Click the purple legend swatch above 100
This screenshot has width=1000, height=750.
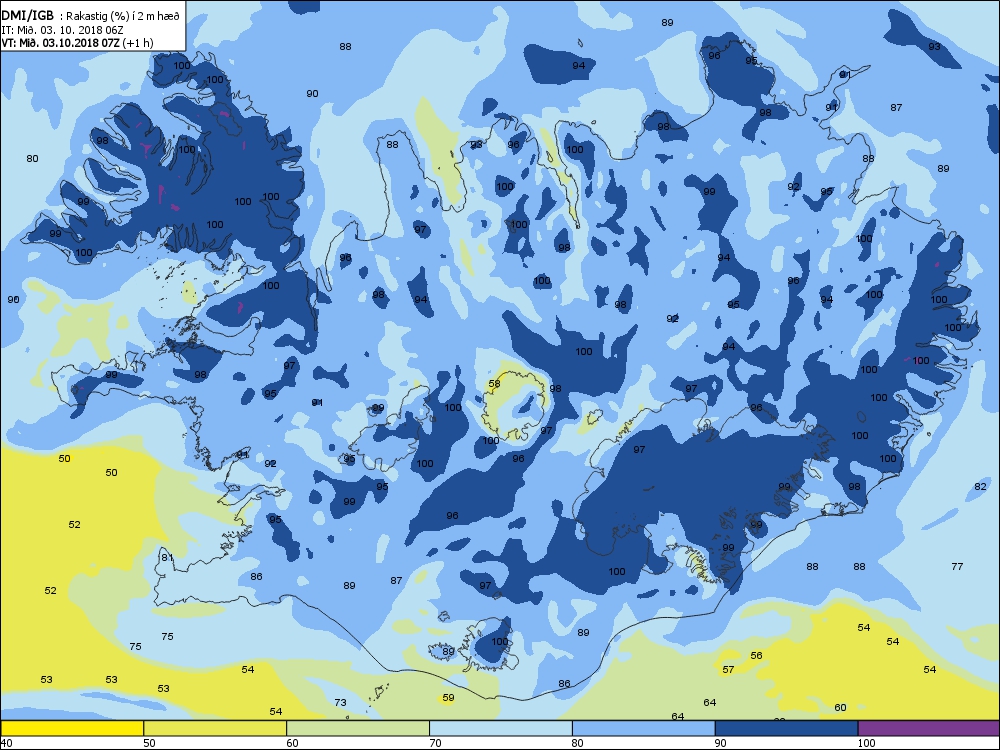point(929,728)
